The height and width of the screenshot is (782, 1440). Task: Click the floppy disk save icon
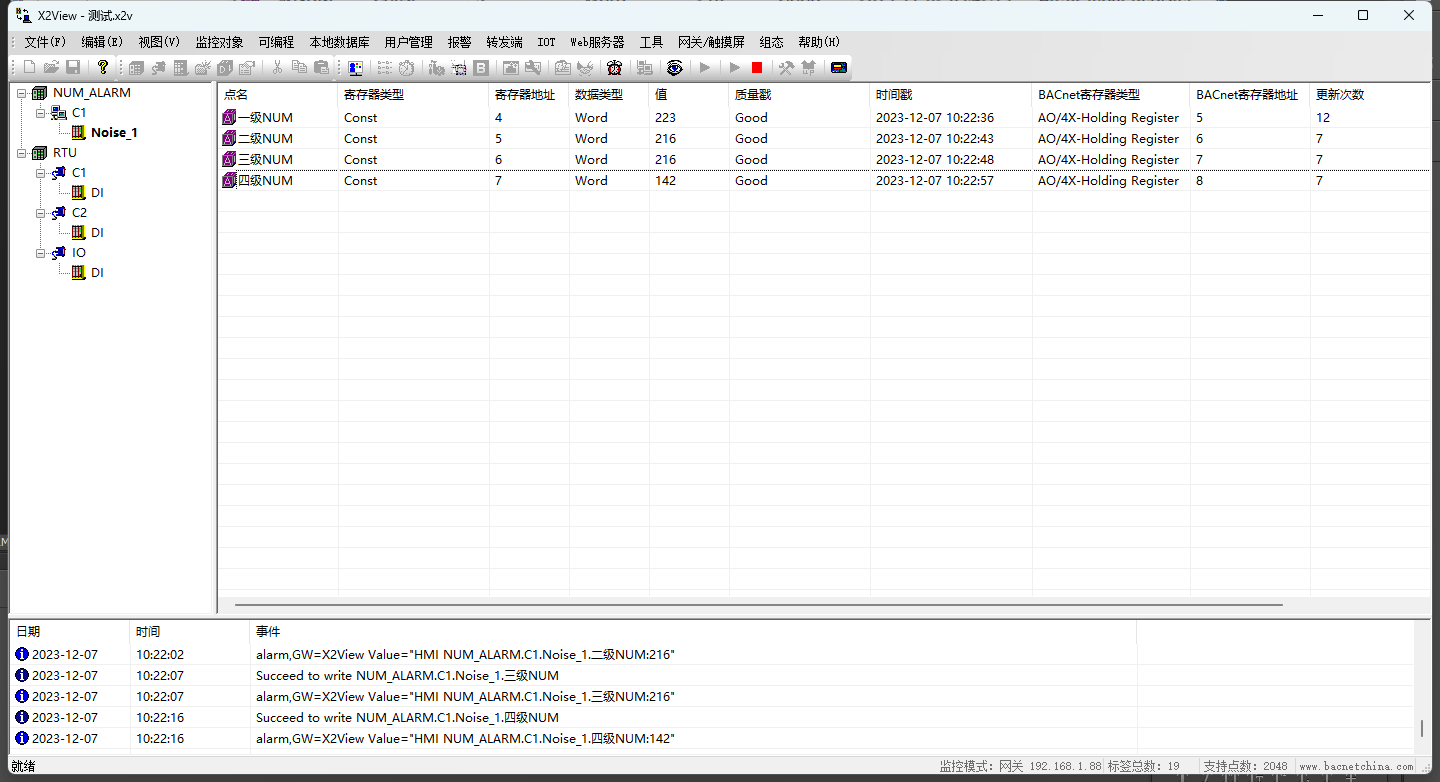tap(73, 67)
